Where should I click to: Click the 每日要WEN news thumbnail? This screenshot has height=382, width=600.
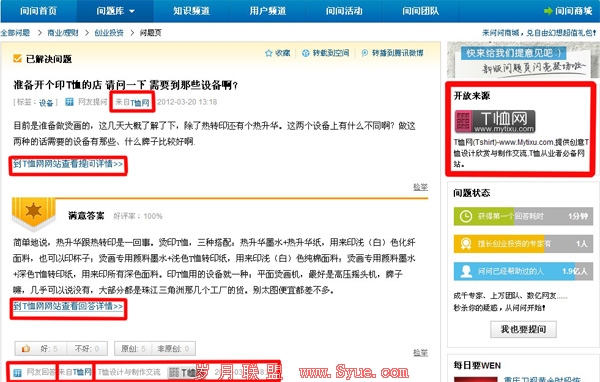476,379
